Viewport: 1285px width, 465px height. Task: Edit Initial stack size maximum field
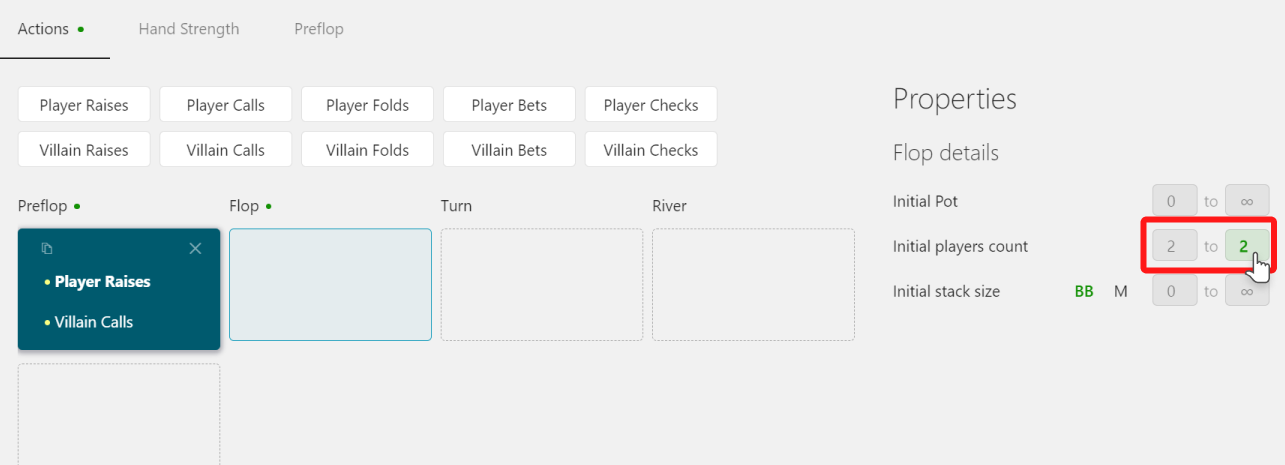[x=1246, y=291]
